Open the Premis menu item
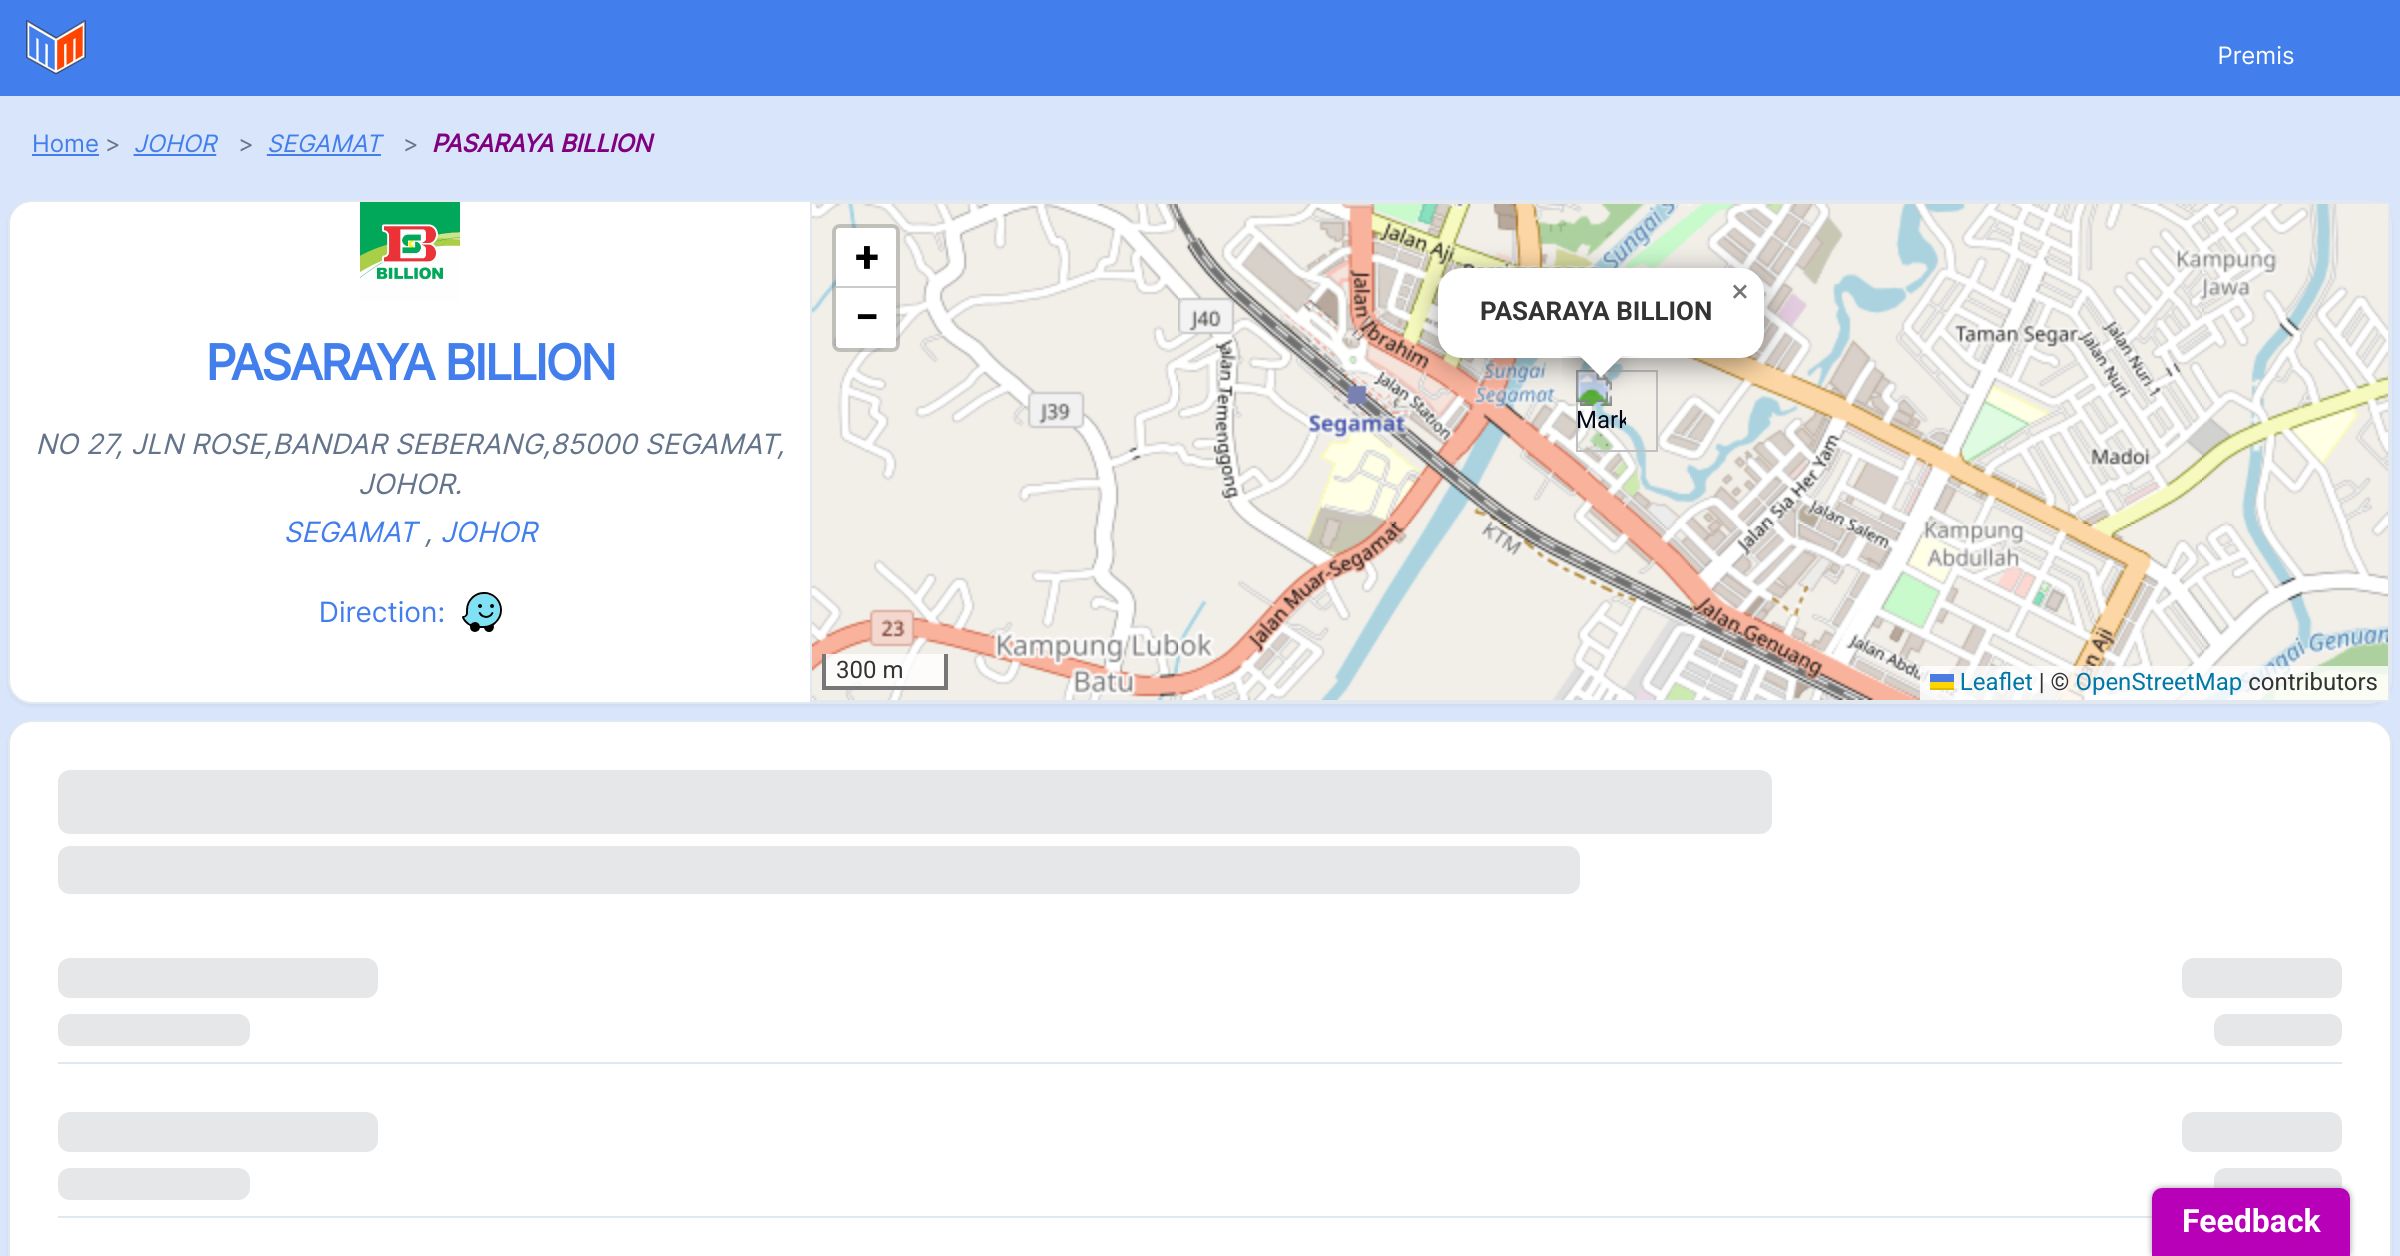 tap(2255, 56)
